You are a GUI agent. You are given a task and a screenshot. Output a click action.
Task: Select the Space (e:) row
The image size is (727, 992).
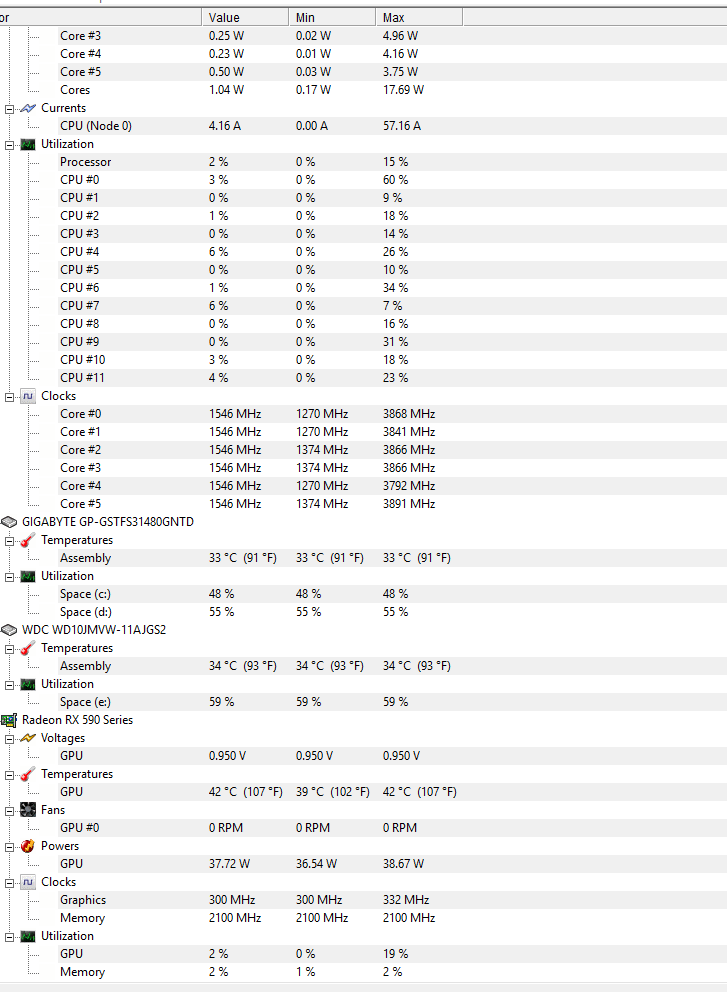pyautogui.click(x=85, y=702)
